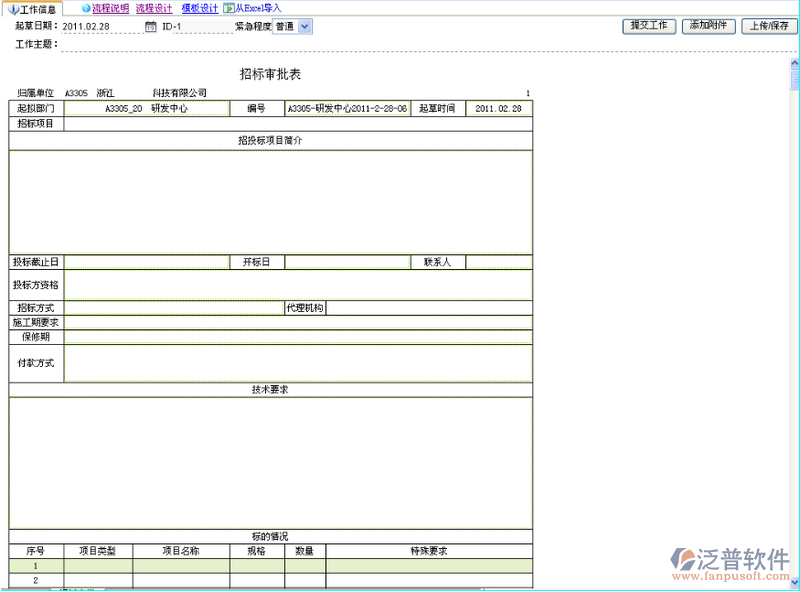This screenshot has width=800, height=592.
Task: Click the blue 流程说明 info icon
Action: [86, 8]
